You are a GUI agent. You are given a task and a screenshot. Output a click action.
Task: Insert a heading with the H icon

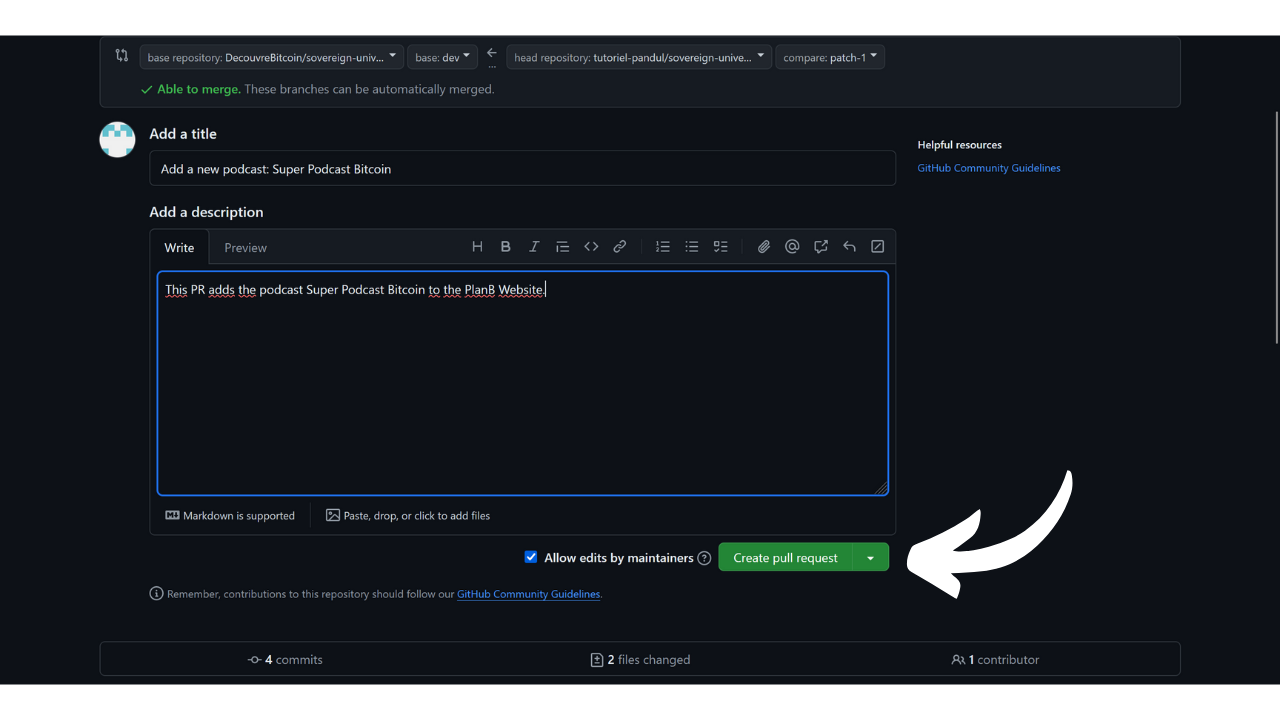(x=477, y=247)
